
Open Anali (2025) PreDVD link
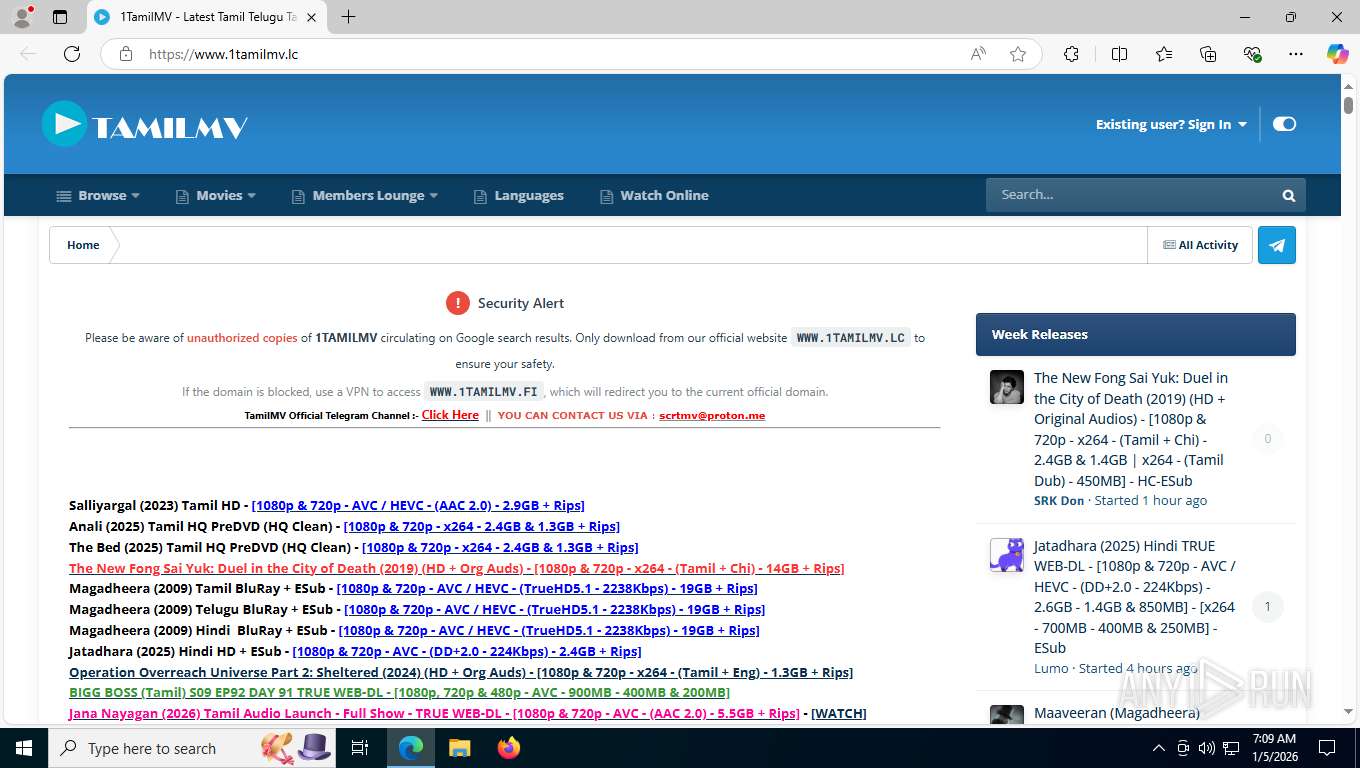(x=481, y=526)
